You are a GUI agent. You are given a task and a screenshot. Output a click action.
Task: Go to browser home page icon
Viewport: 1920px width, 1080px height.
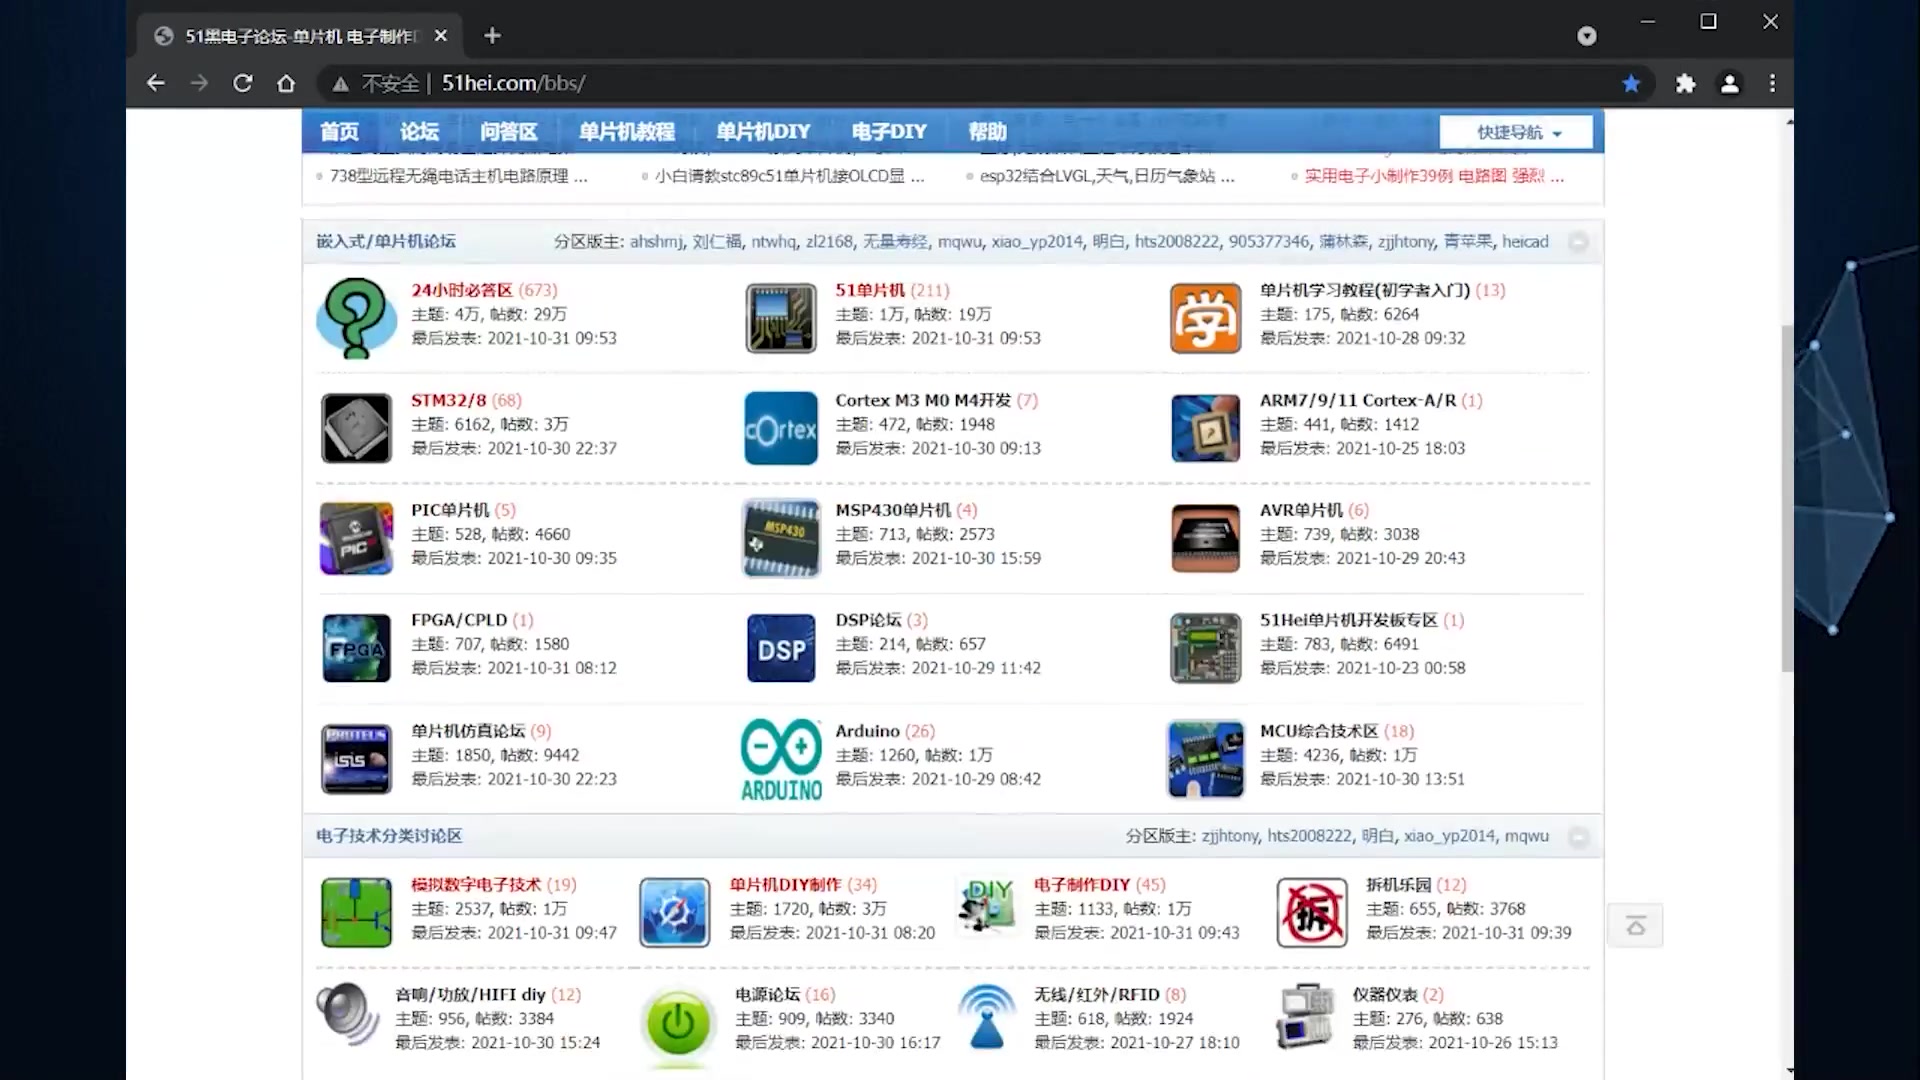point(286,84)
